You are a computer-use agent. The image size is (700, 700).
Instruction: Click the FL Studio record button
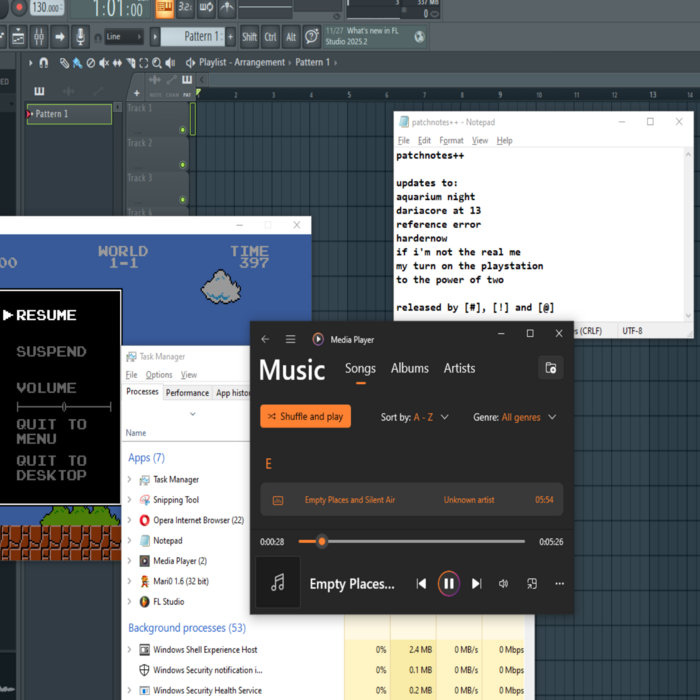point(19,8)
